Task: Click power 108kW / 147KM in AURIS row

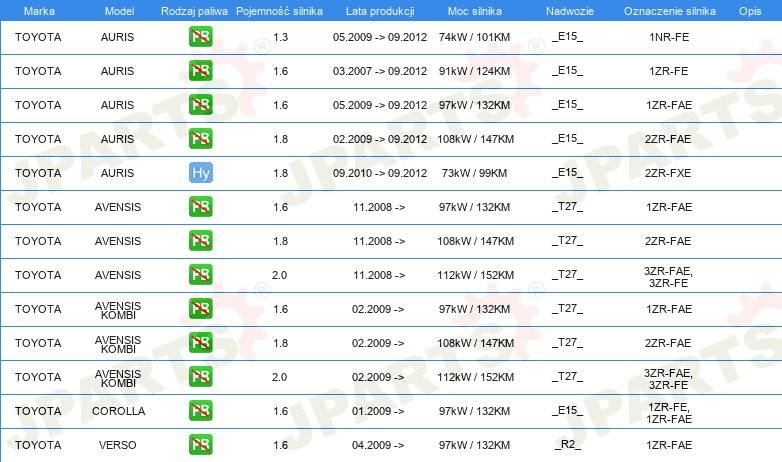Action: point(475,139)
